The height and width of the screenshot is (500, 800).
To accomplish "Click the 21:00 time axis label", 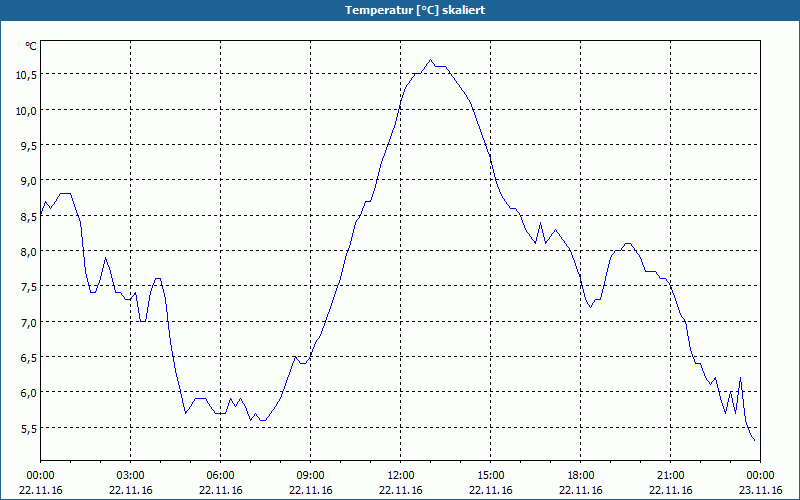I will coord(670,476).
